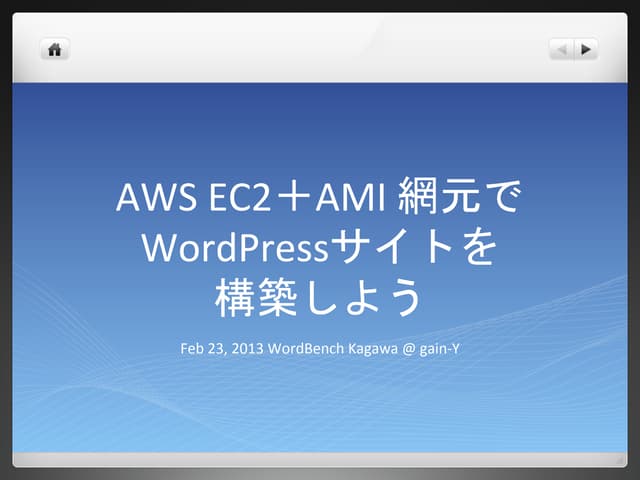Click the Home icon button
Viewport: 640px width, 480px height.
(x=55, y=48)
